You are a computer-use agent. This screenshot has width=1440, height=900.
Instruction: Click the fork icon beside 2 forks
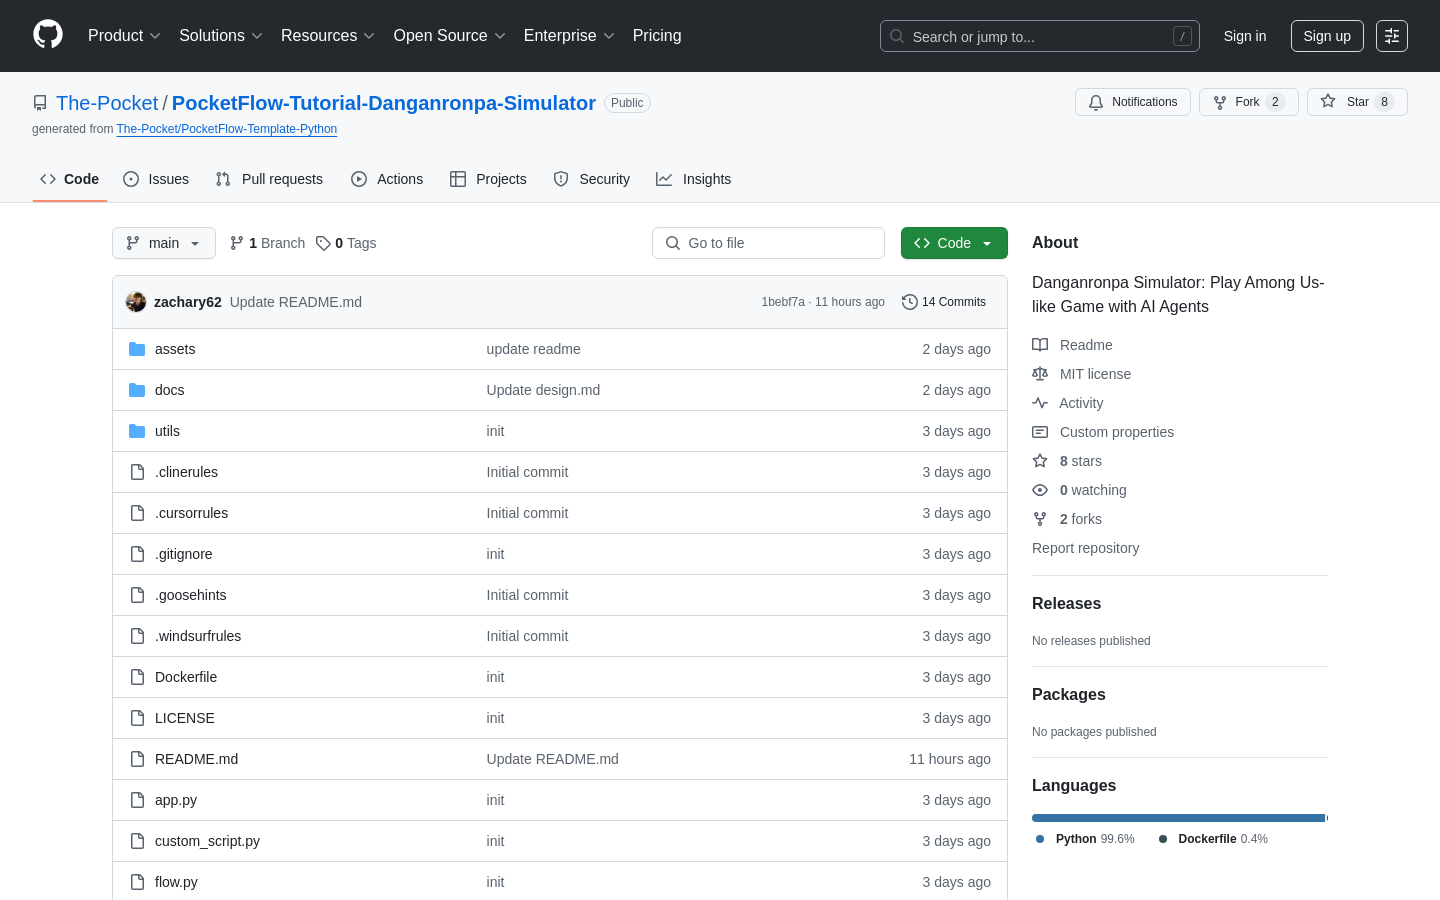[x=1040, y=519]
